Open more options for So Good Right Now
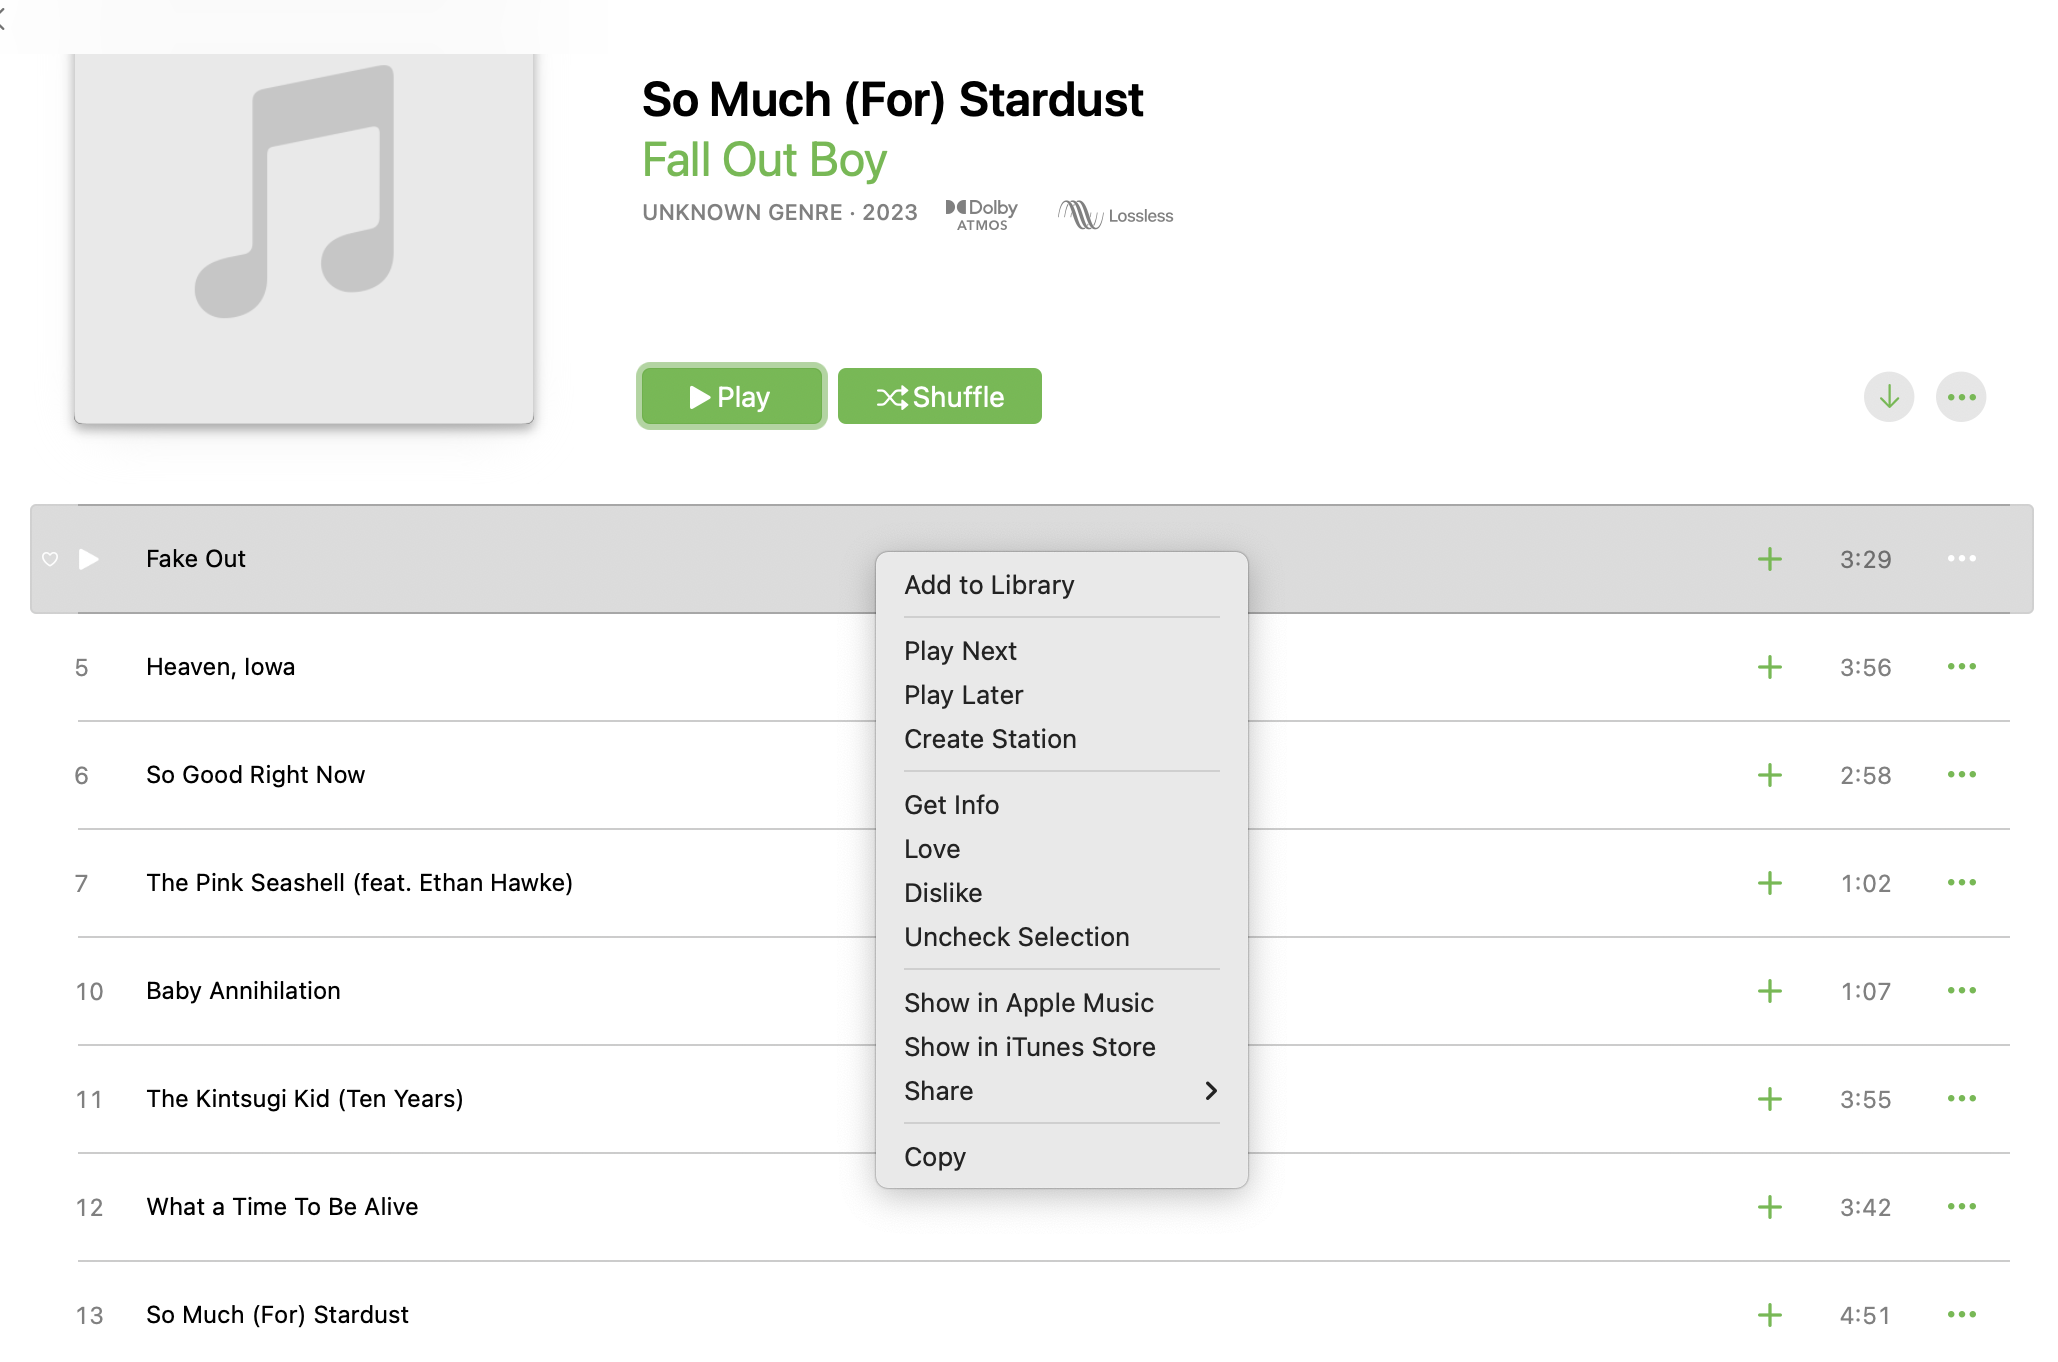Screen dimensions: 2058x1362 (x=1961, y=775)
